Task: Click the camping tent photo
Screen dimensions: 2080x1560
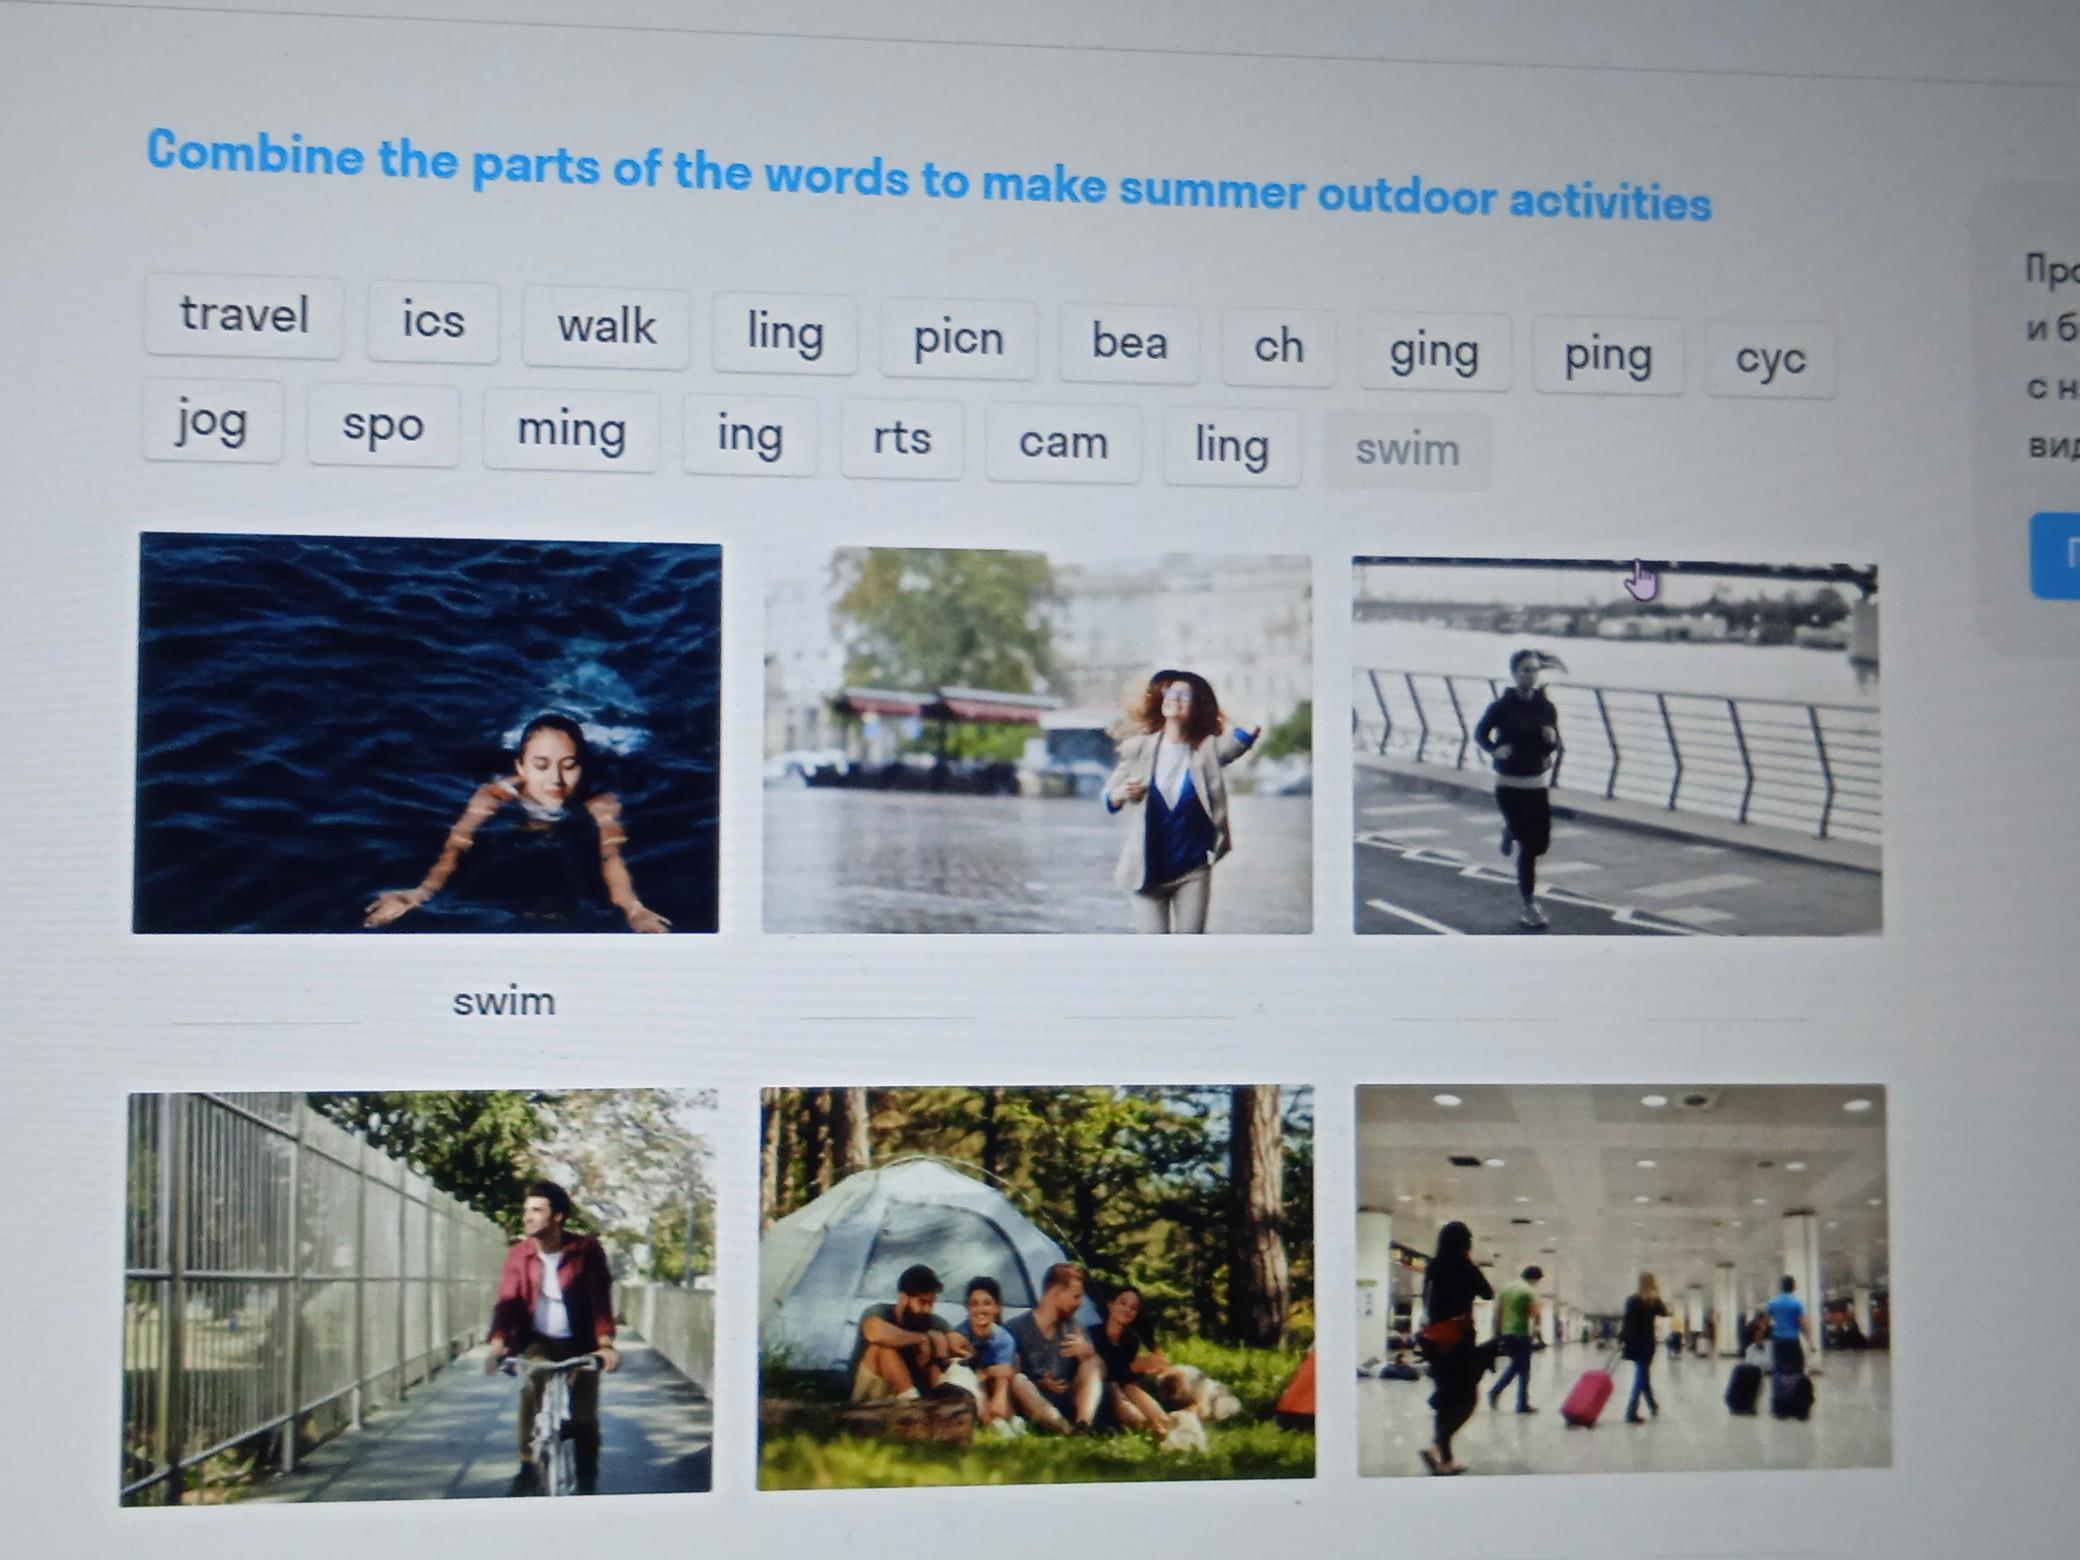Action: (x=1036, y=1286)
